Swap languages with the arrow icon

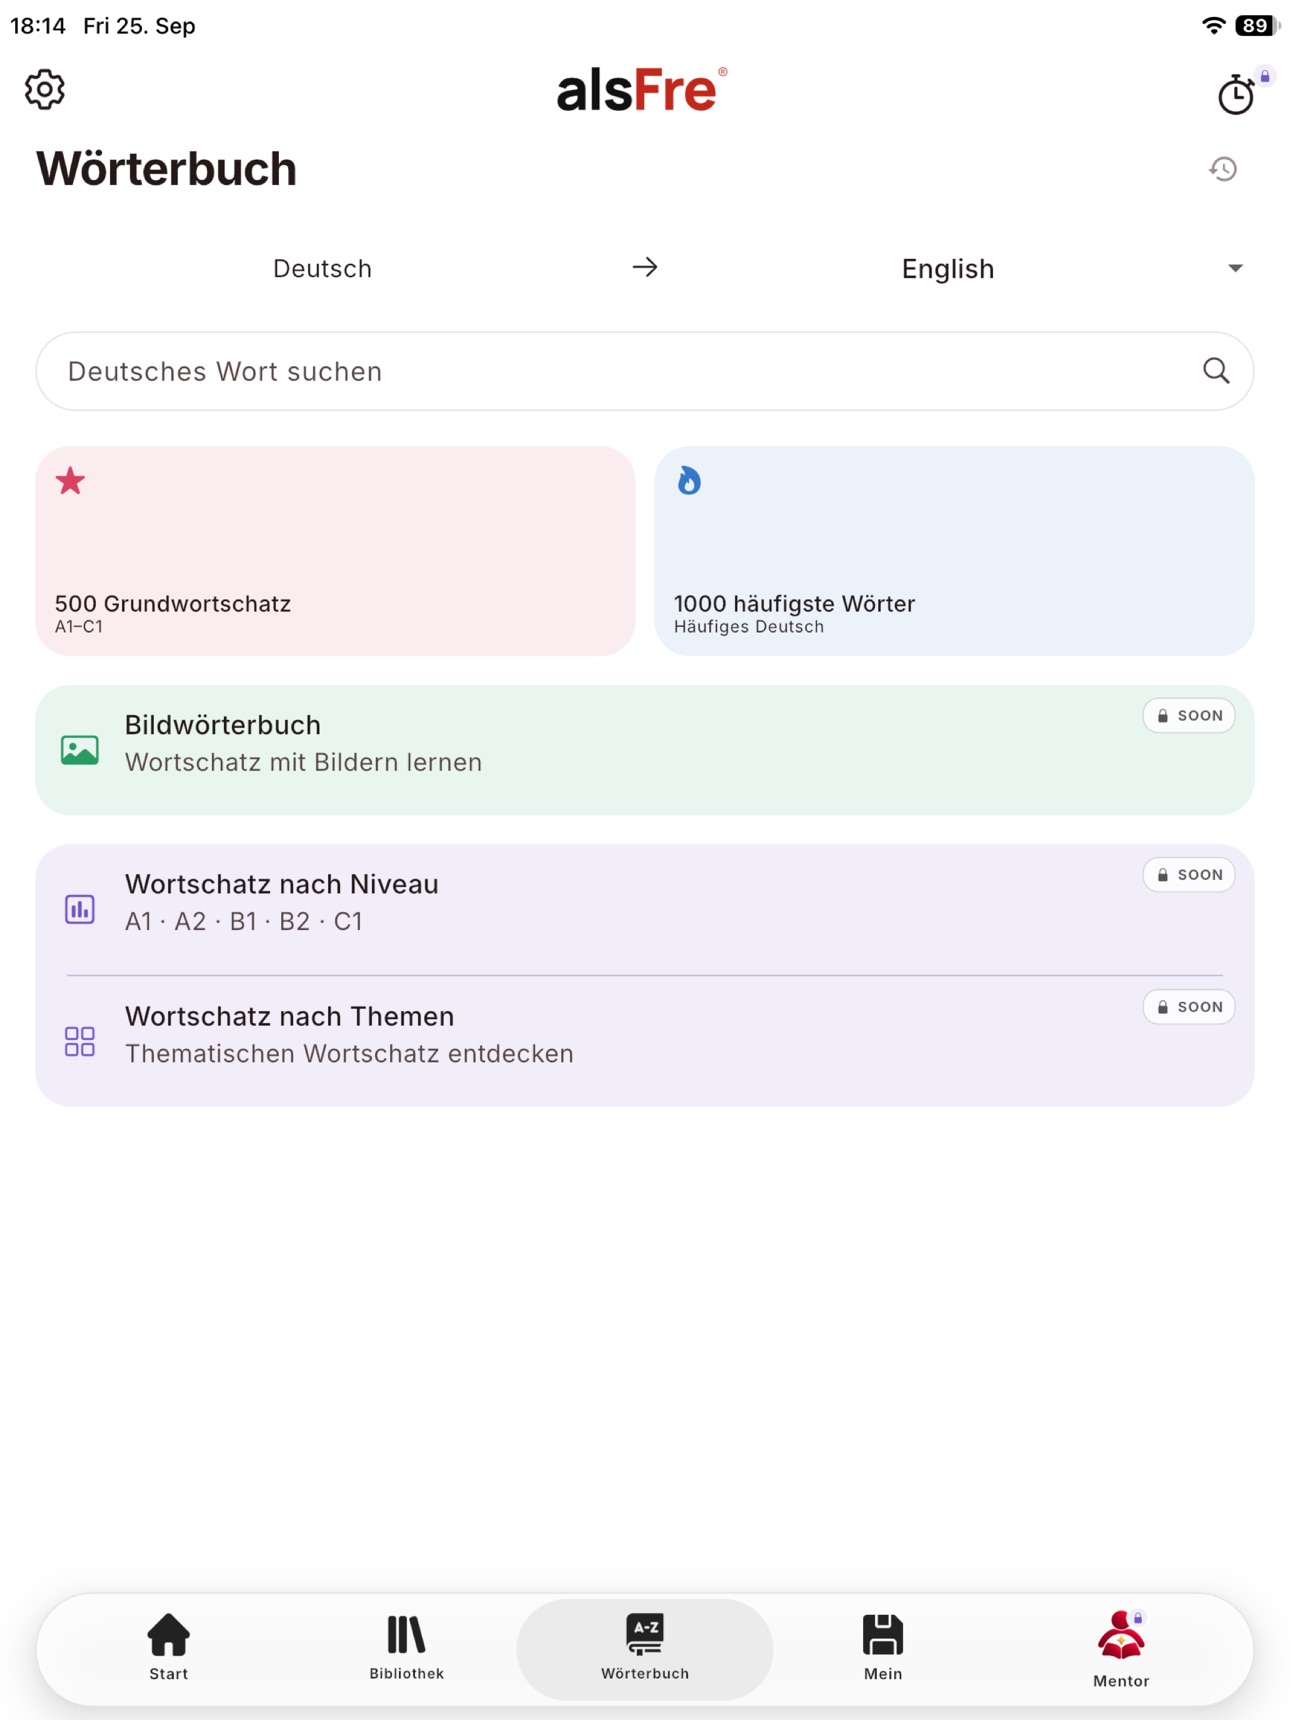point(645,267)
